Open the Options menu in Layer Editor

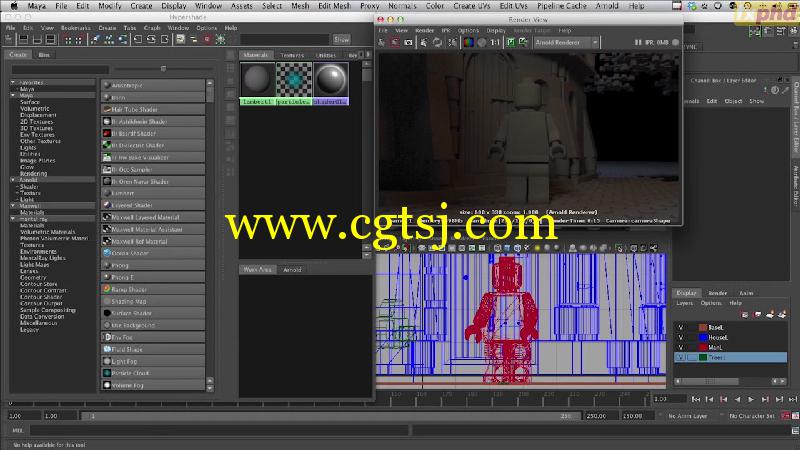[711, 303]
